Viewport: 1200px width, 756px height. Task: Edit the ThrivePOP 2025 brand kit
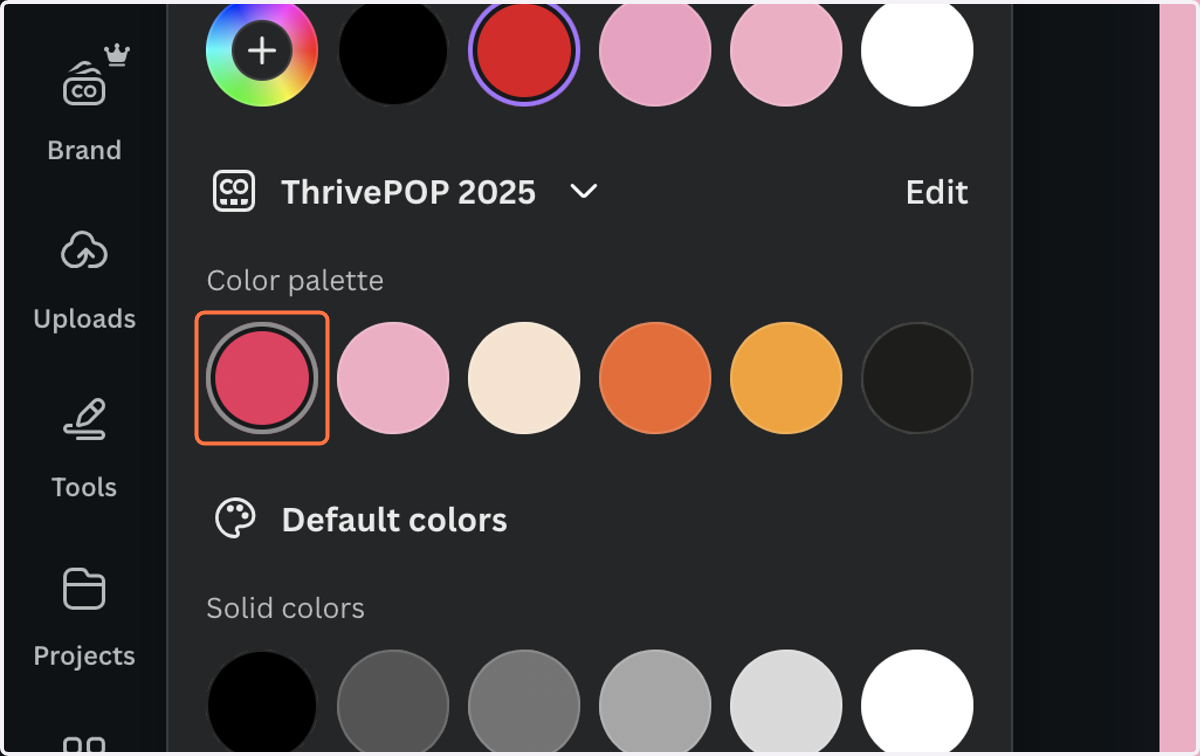(x=936, y=192)
